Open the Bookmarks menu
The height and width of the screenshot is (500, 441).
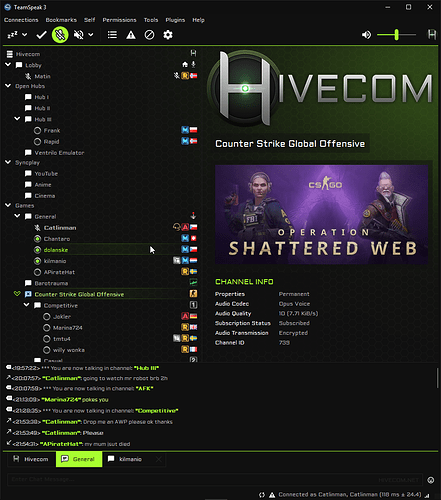[x=61, y=20]
